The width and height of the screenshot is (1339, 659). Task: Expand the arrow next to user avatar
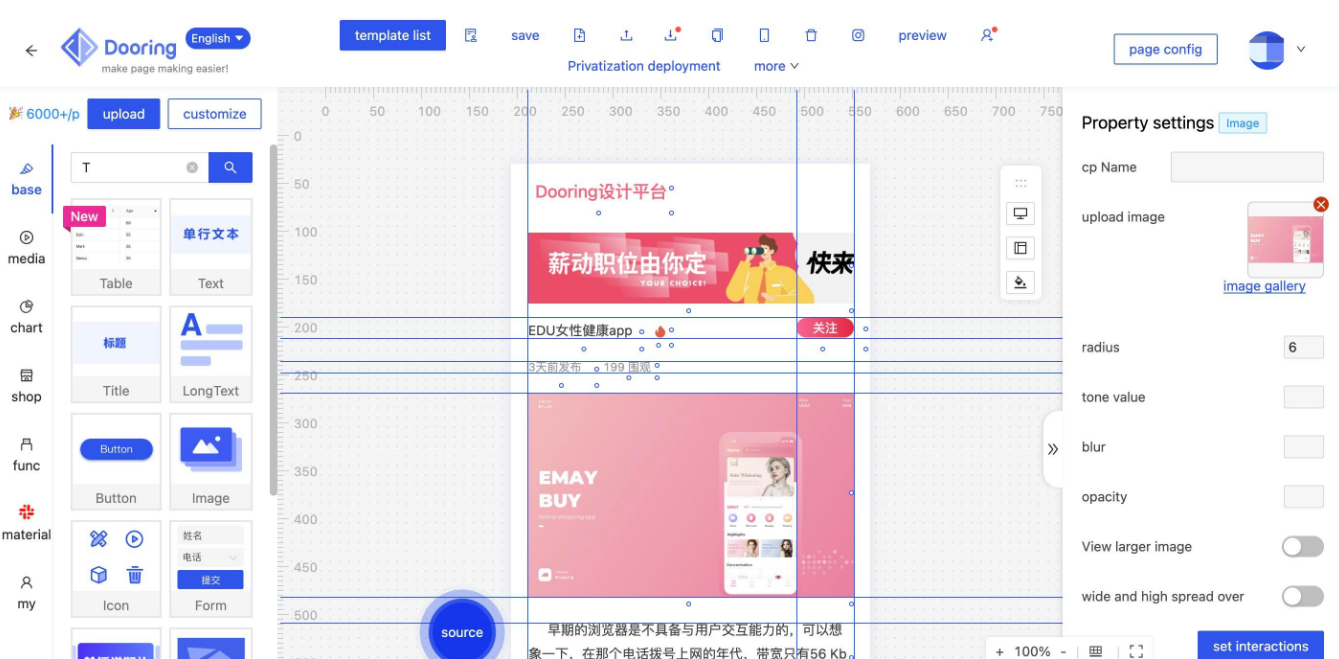pos(1301,49)
